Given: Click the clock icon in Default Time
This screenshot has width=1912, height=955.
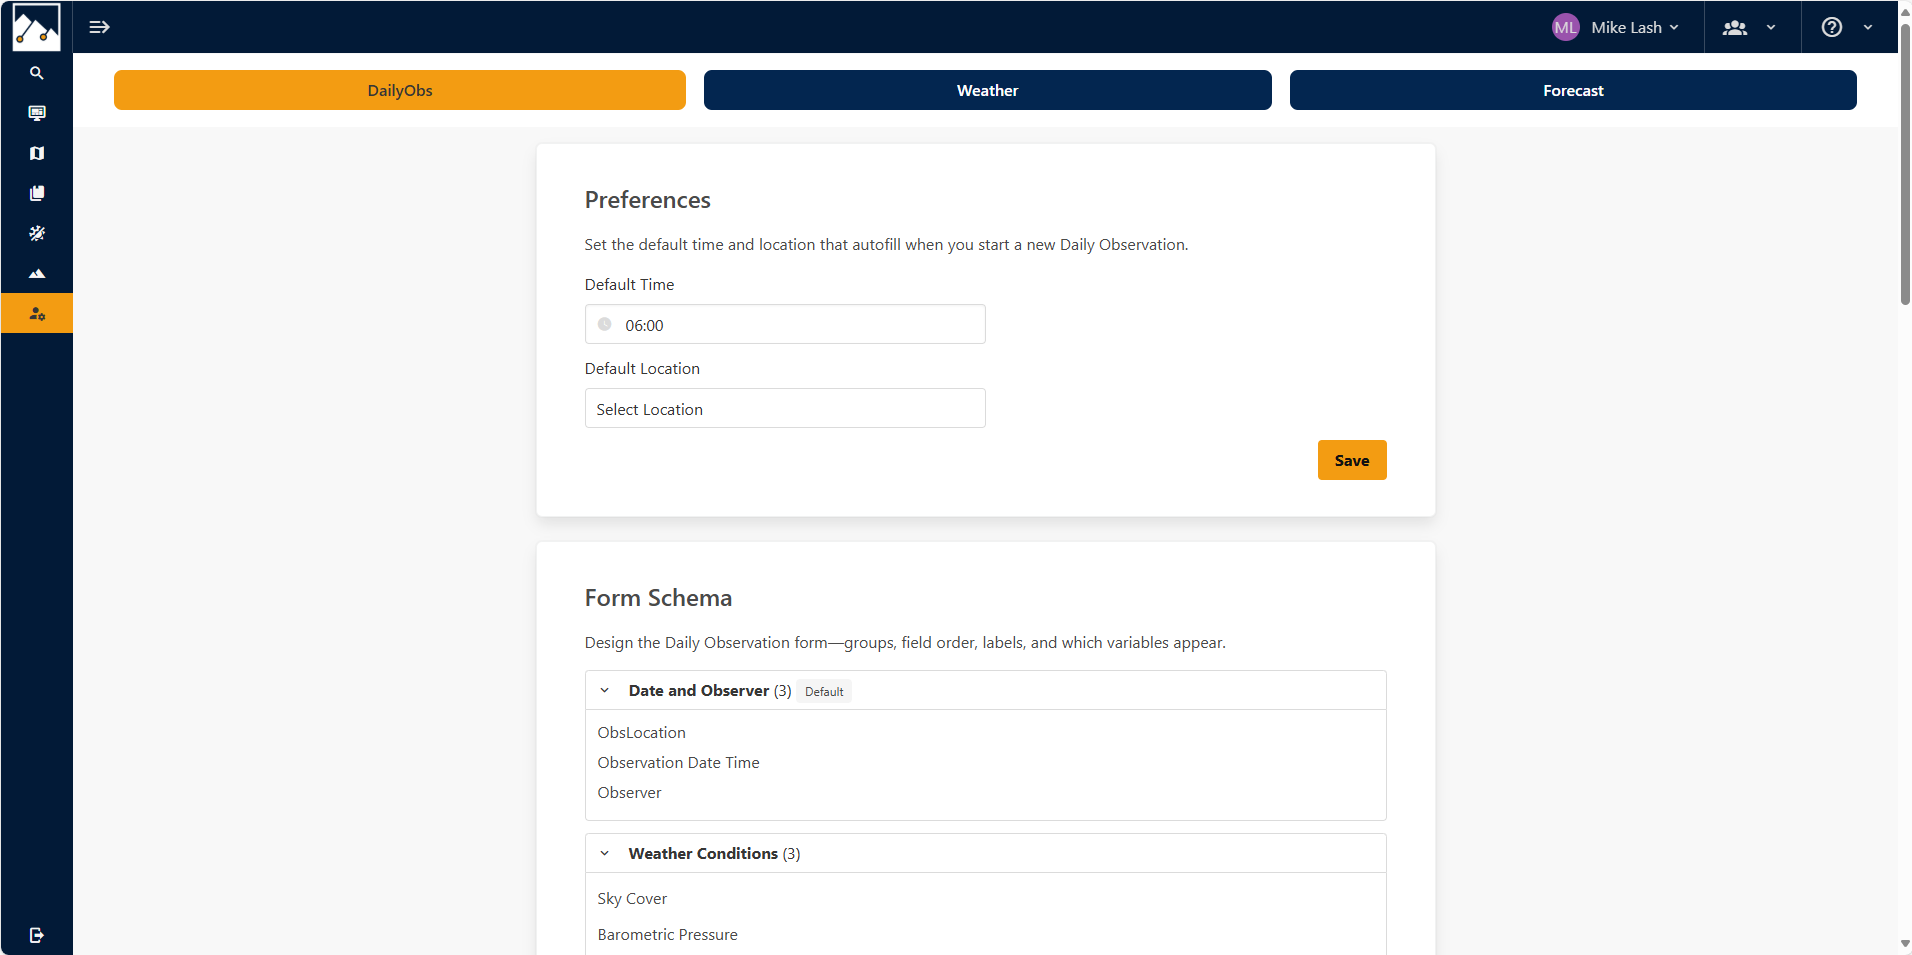Looking at the screenshot, I should 604,324.
